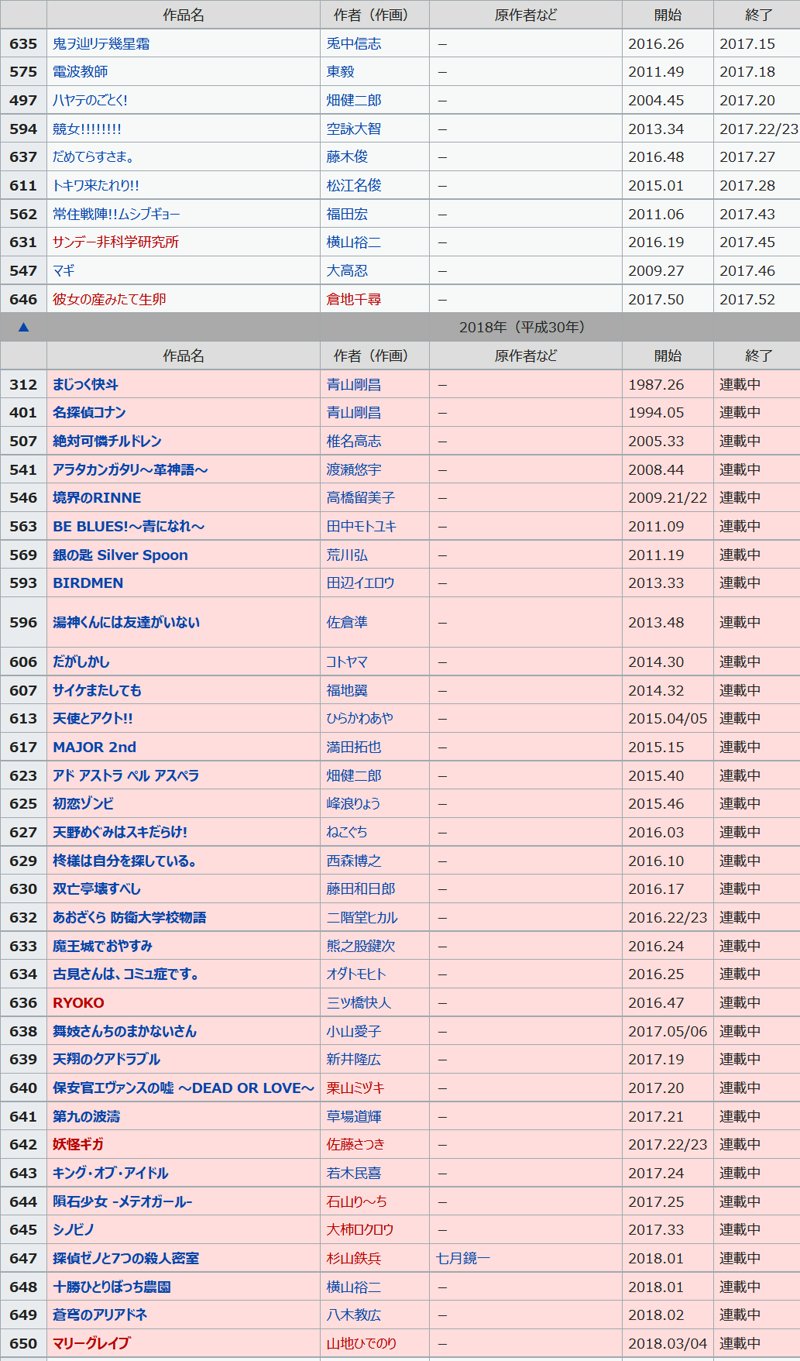This screenshot has height=1361, width=800.
Task: Open the red link 彼女の産みたて生卵
Action: click(x=109, y=299)
